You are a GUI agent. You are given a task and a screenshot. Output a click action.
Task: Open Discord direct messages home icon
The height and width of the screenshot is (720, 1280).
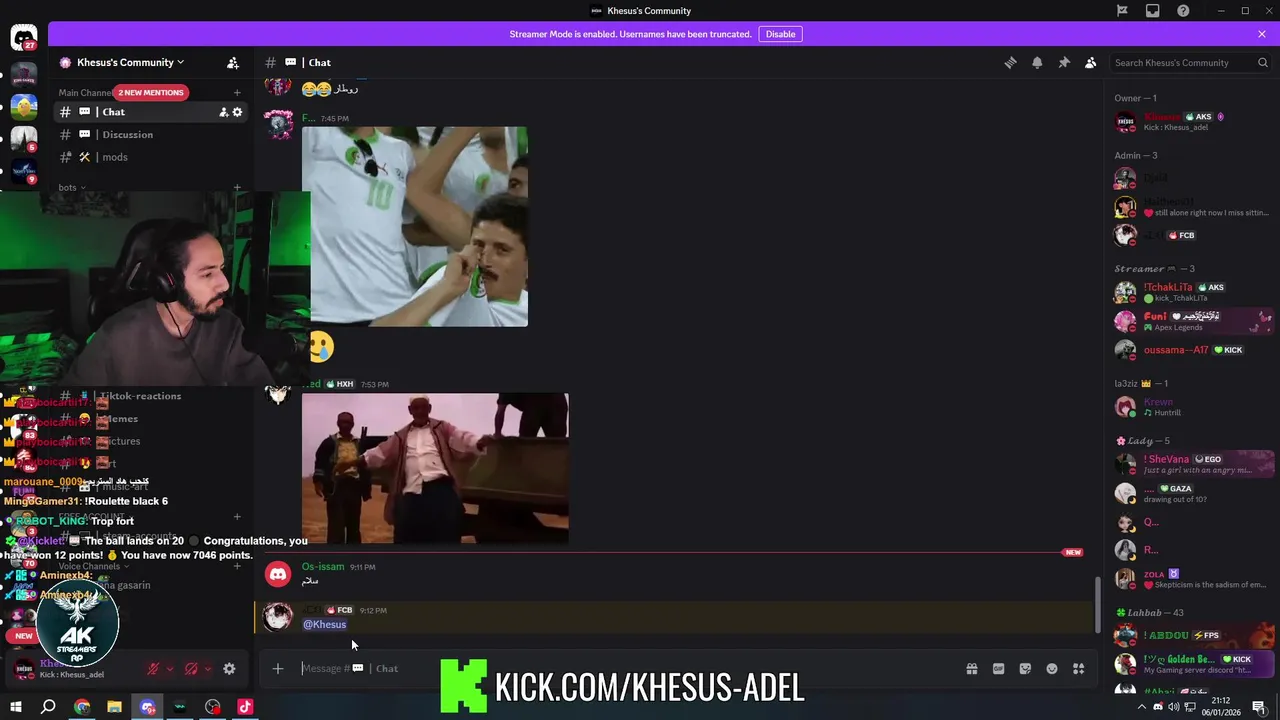click(x=23, y=38)
